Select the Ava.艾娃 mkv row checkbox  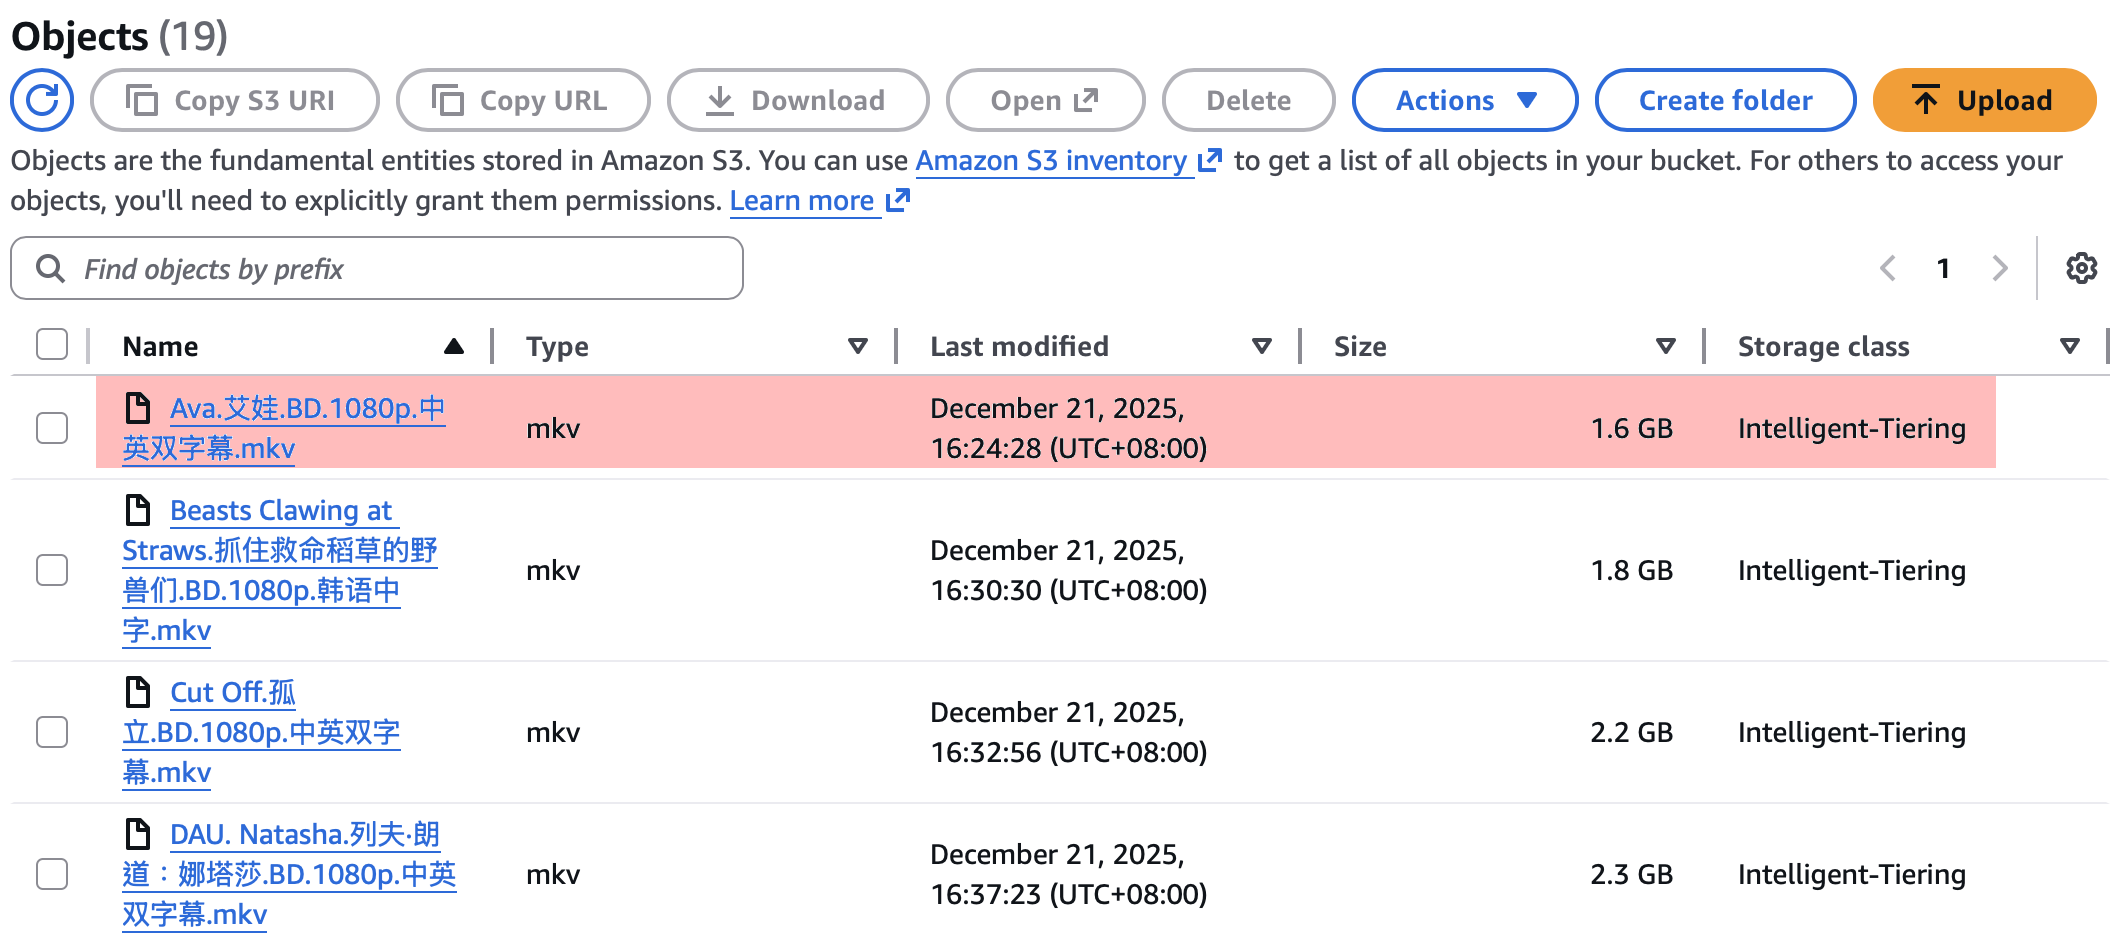pos(52,428)
